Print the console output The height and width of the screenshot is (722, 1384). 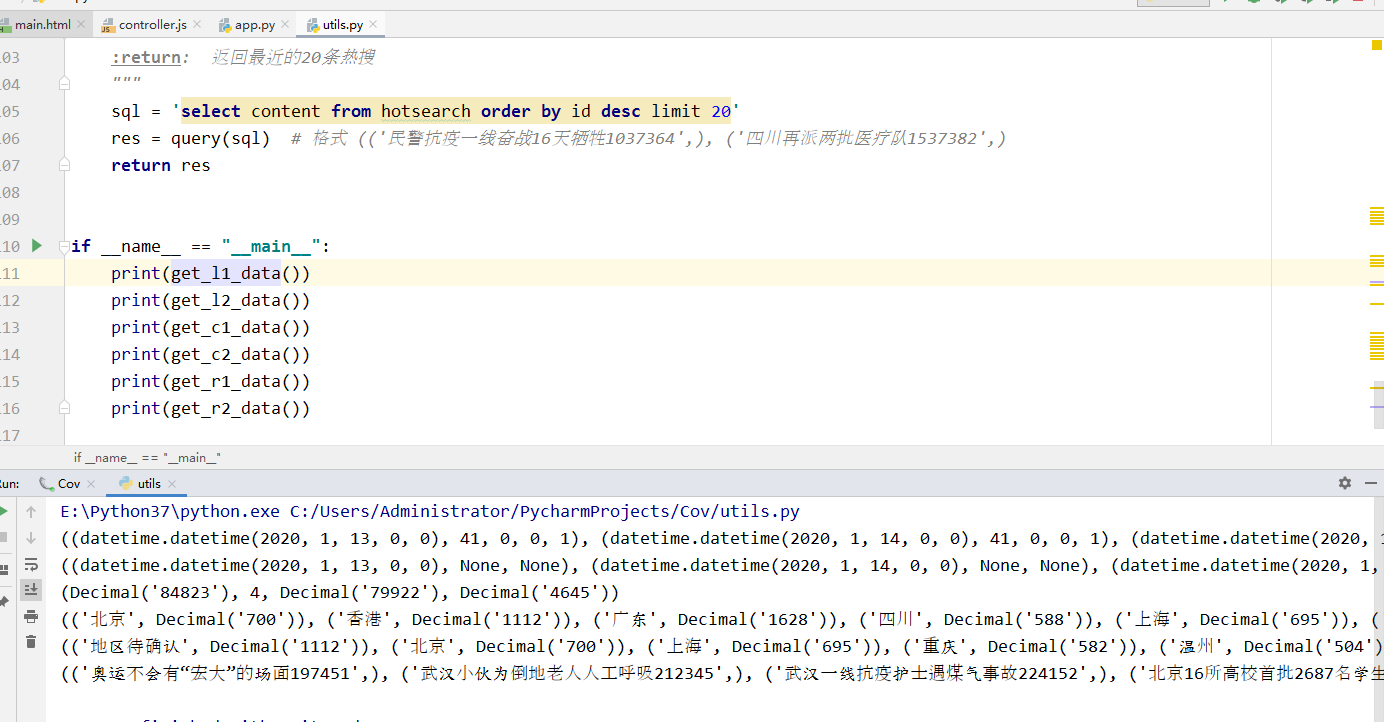click(x=31, y=616)
